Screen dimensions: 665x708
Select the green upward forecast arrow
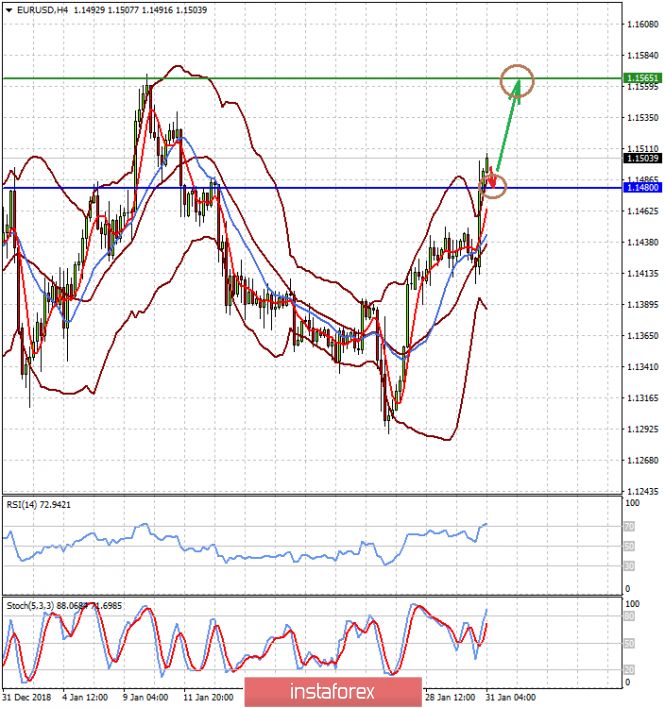tap(507, 124)
